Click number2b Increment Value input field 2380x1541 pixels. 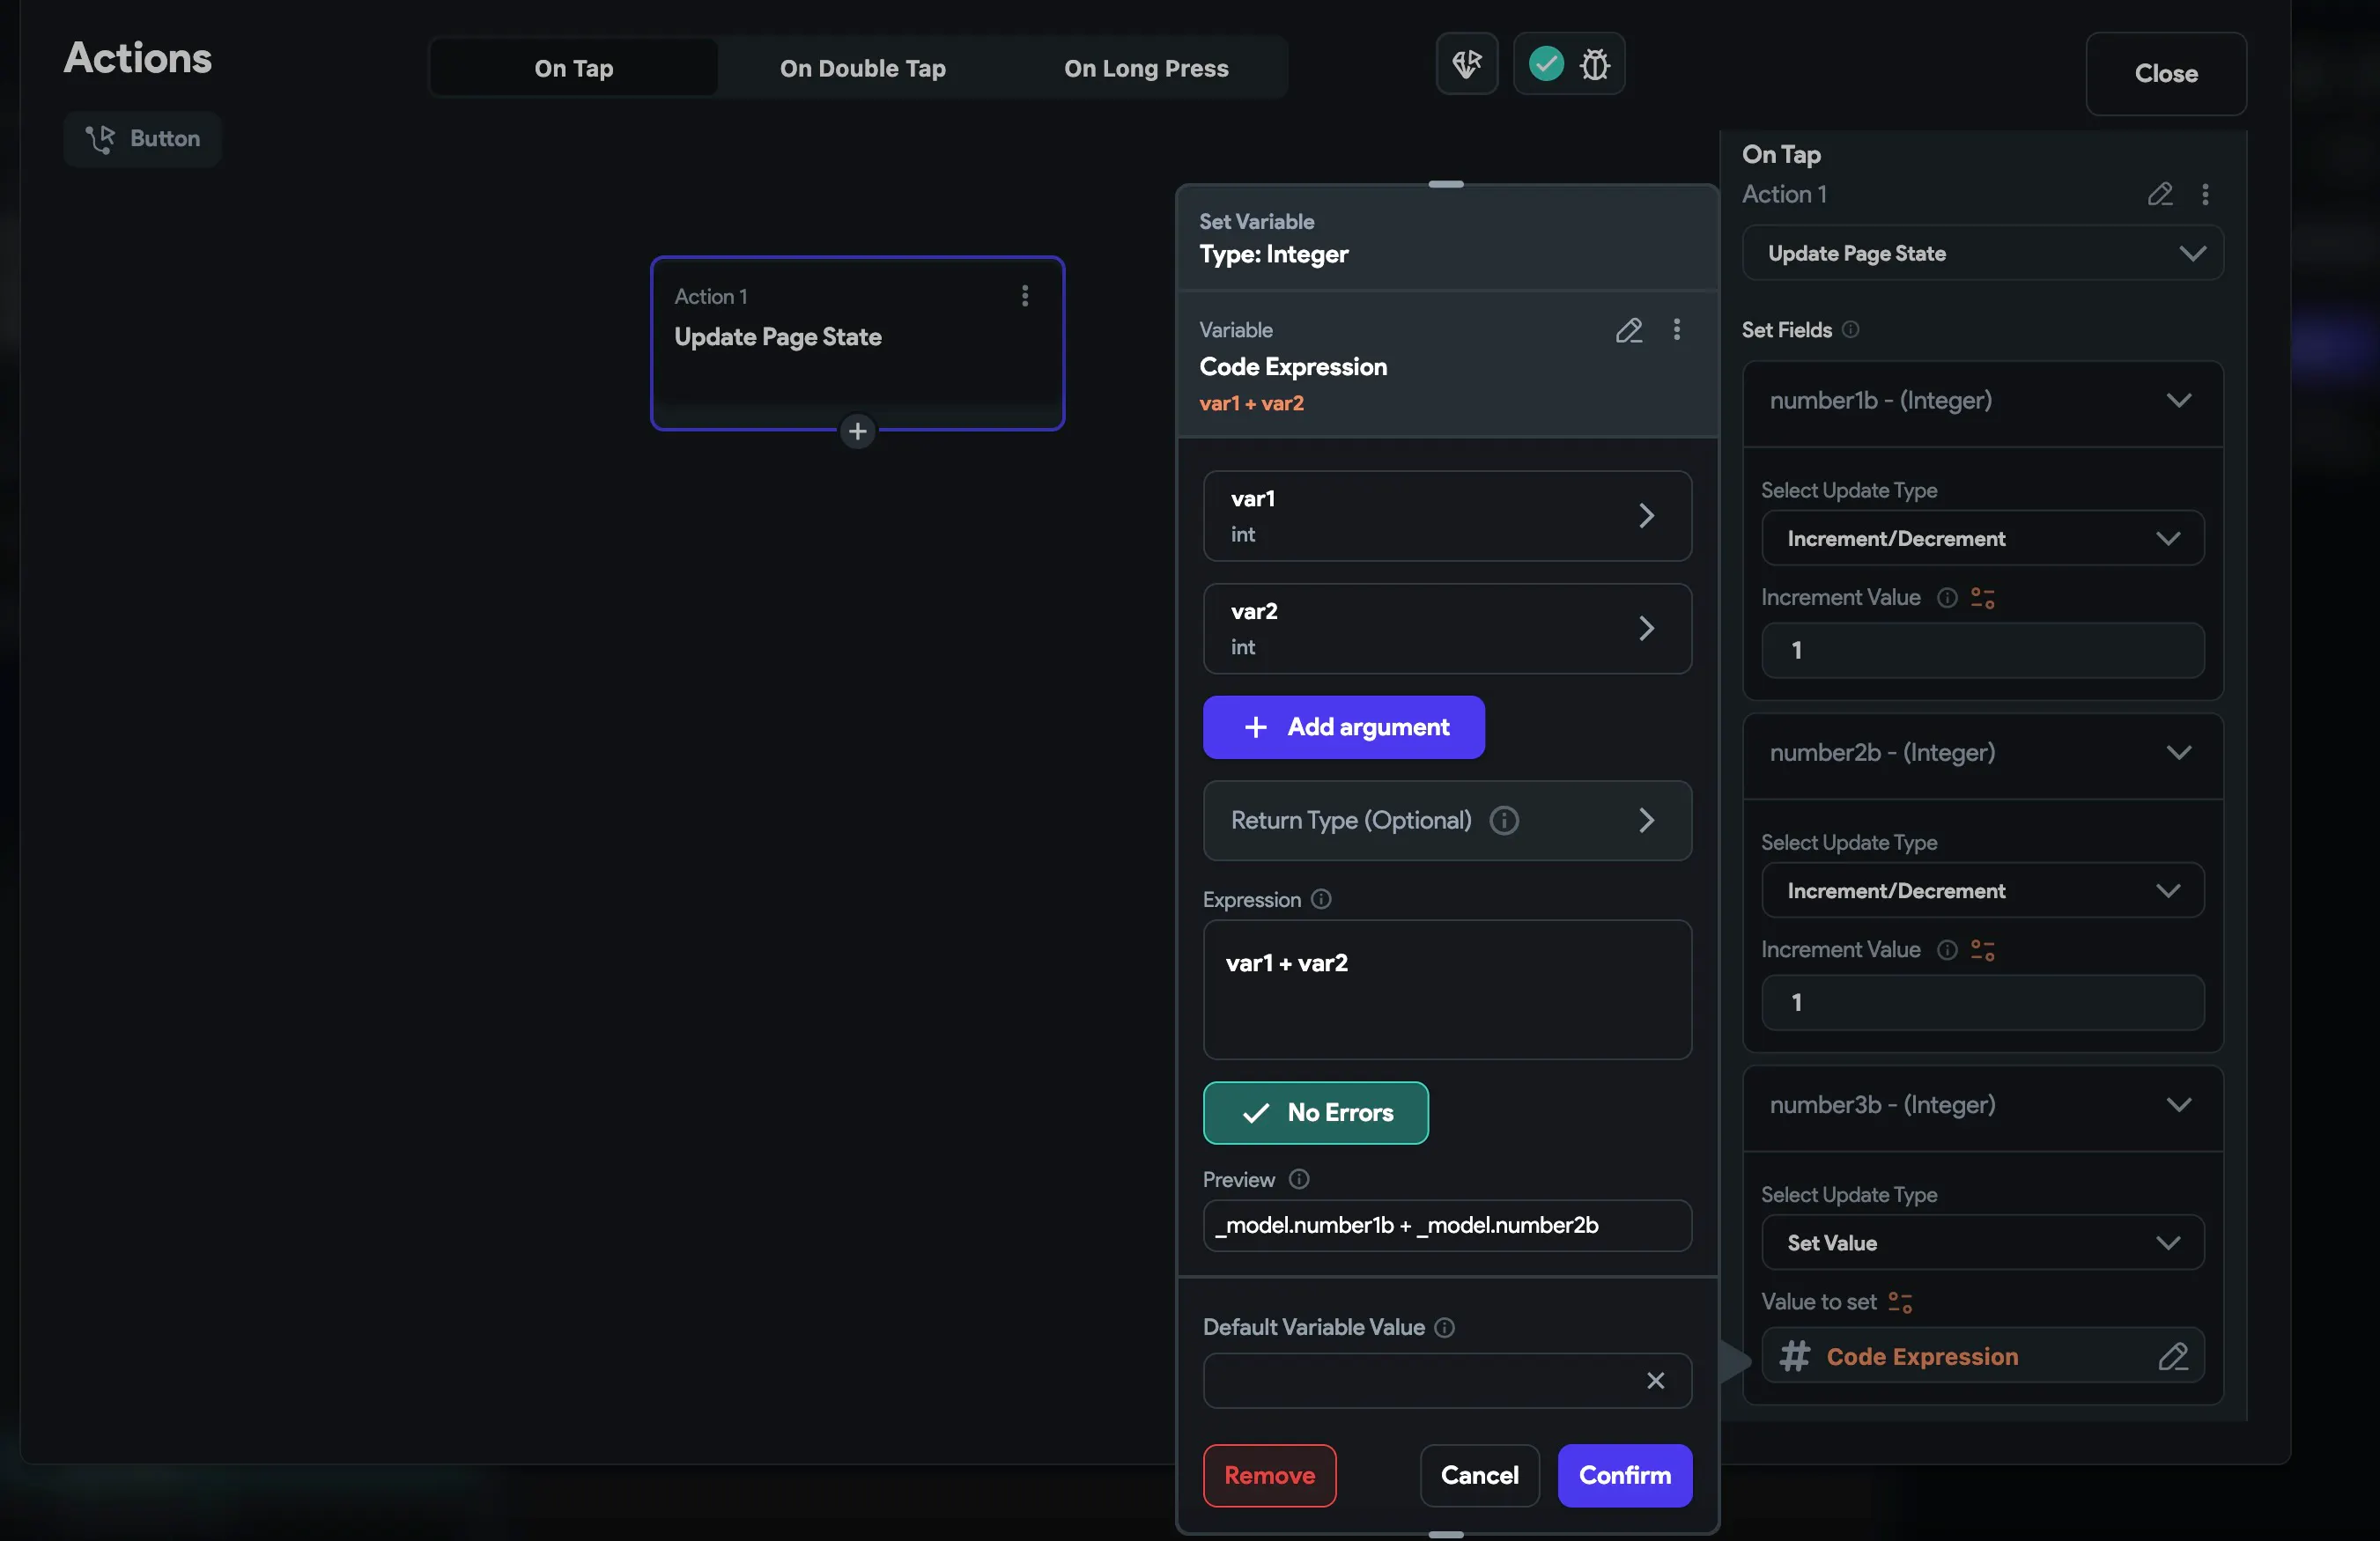[1982, 1002]
